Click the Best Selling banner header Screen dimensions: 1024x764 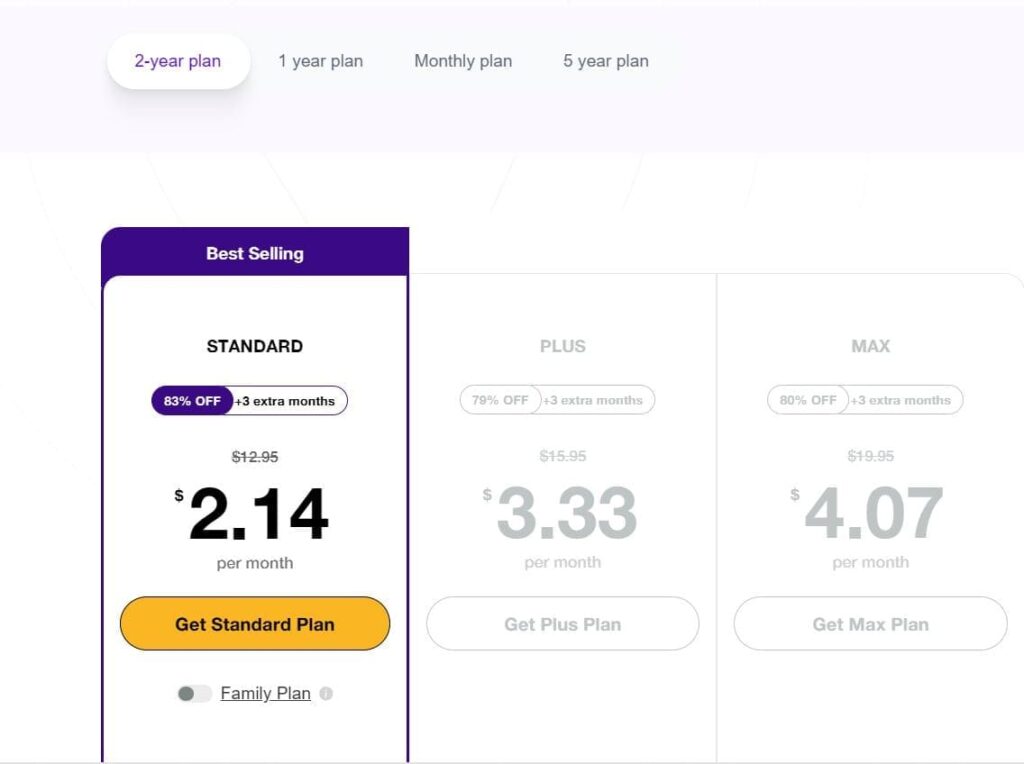[x=255, y=253]
